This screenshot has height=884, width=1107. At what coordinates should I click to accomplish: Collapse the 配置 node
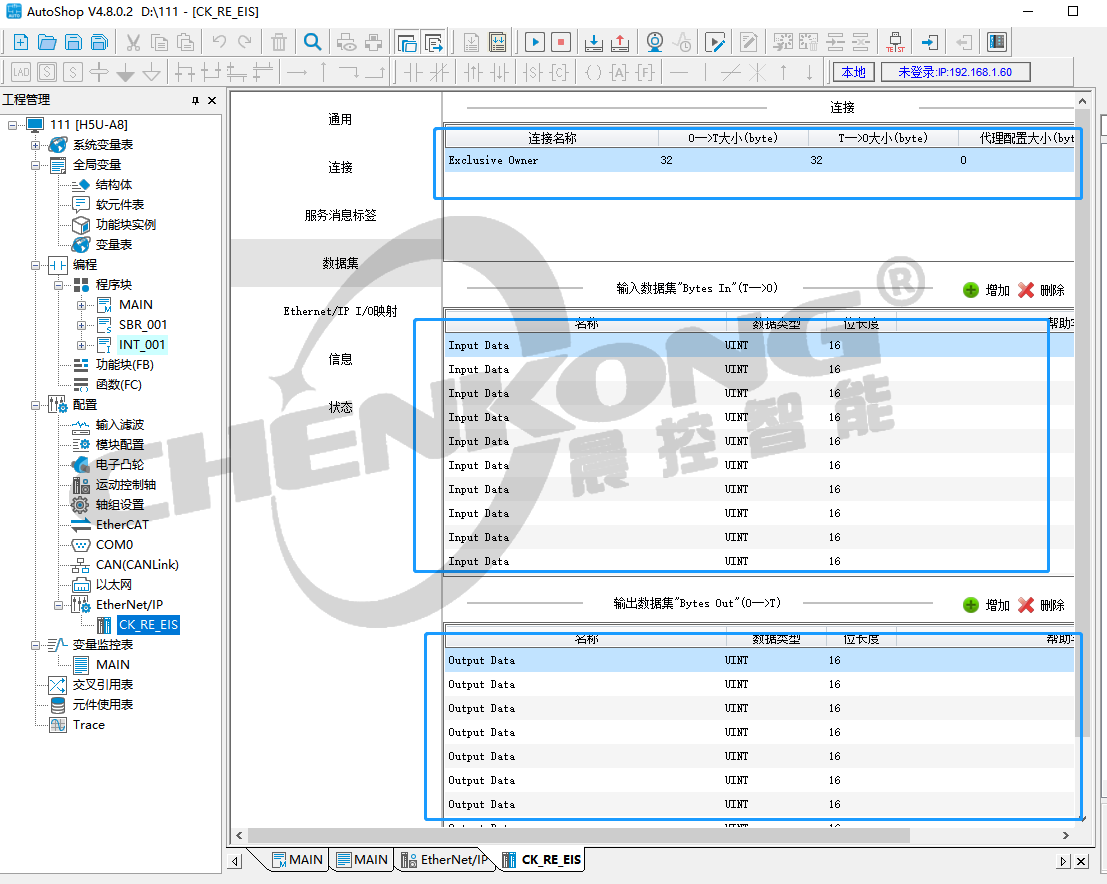[35, 405]
